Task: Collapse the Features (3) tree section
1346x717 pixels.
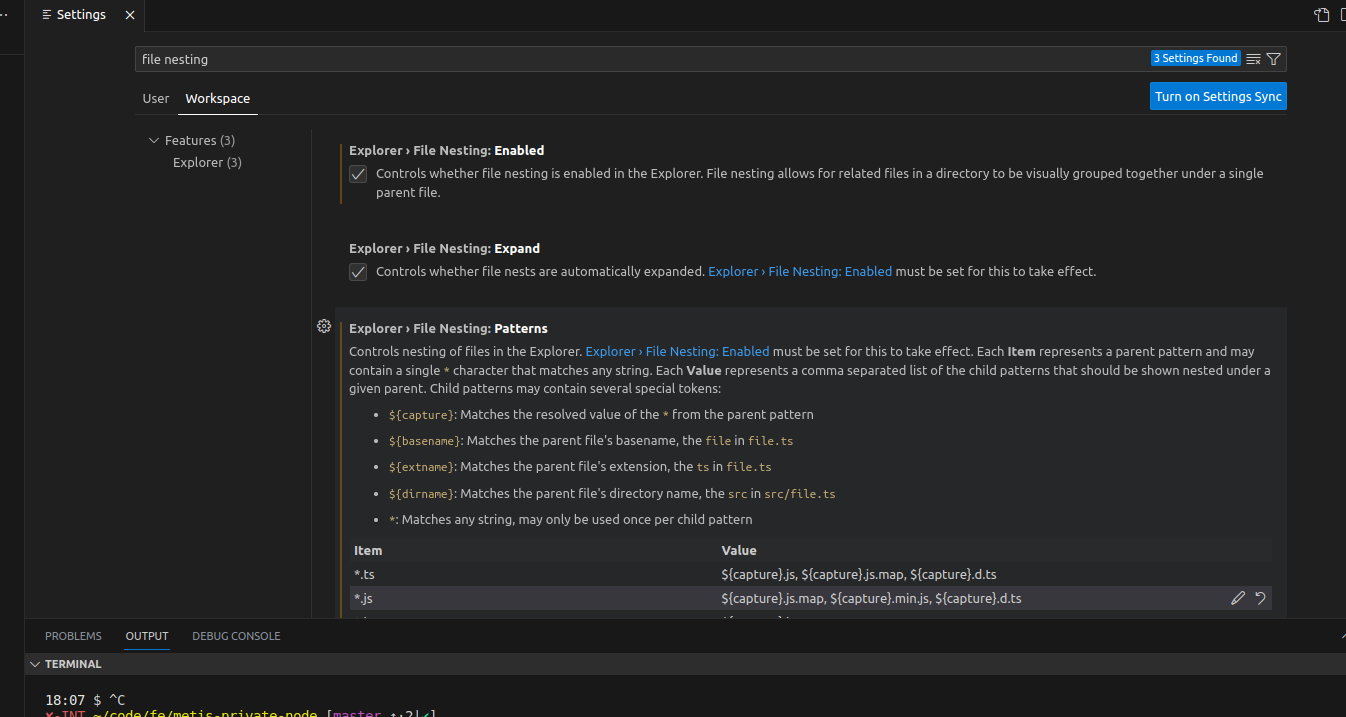Action: point(154,141)
